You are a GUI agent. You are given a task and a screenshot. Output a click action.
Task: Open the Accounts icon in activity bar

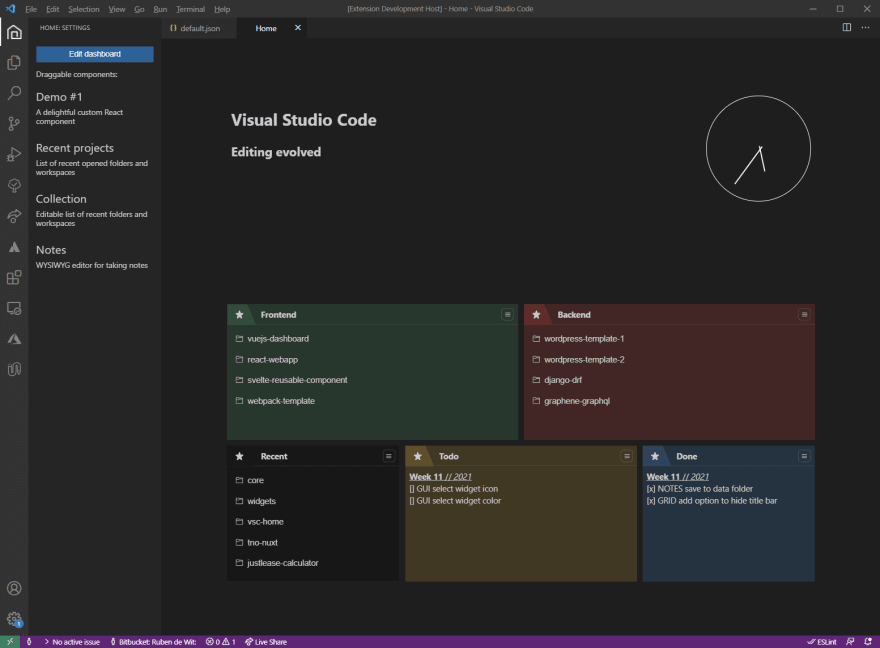tap(14, 589)
